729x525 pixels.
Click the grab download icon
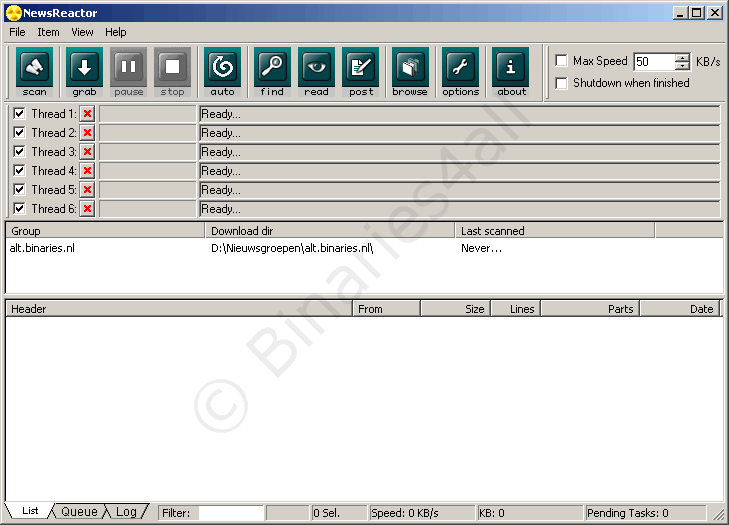(84, 72)
